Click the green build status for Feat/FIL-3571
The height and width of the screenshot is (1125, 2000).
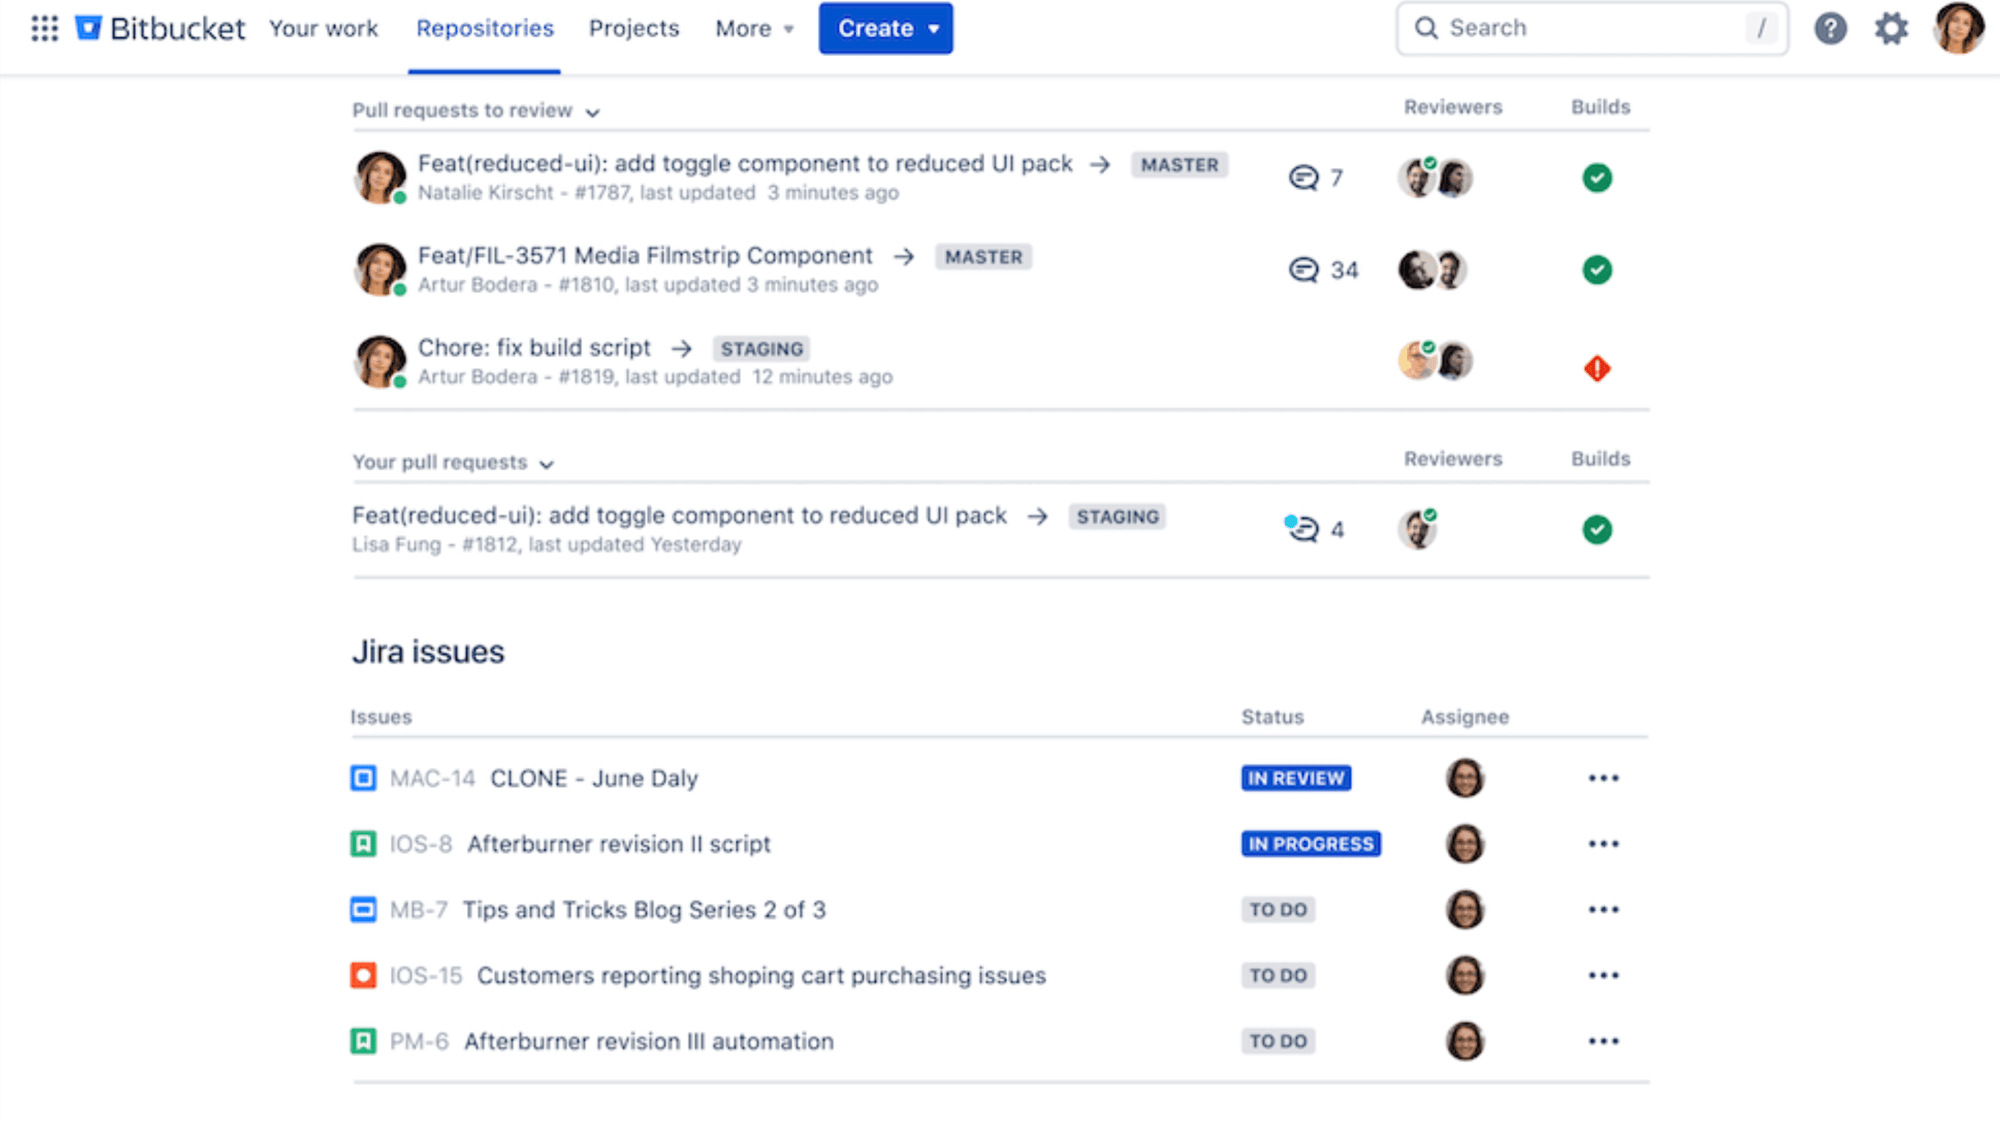click(x=1597, y=270)
